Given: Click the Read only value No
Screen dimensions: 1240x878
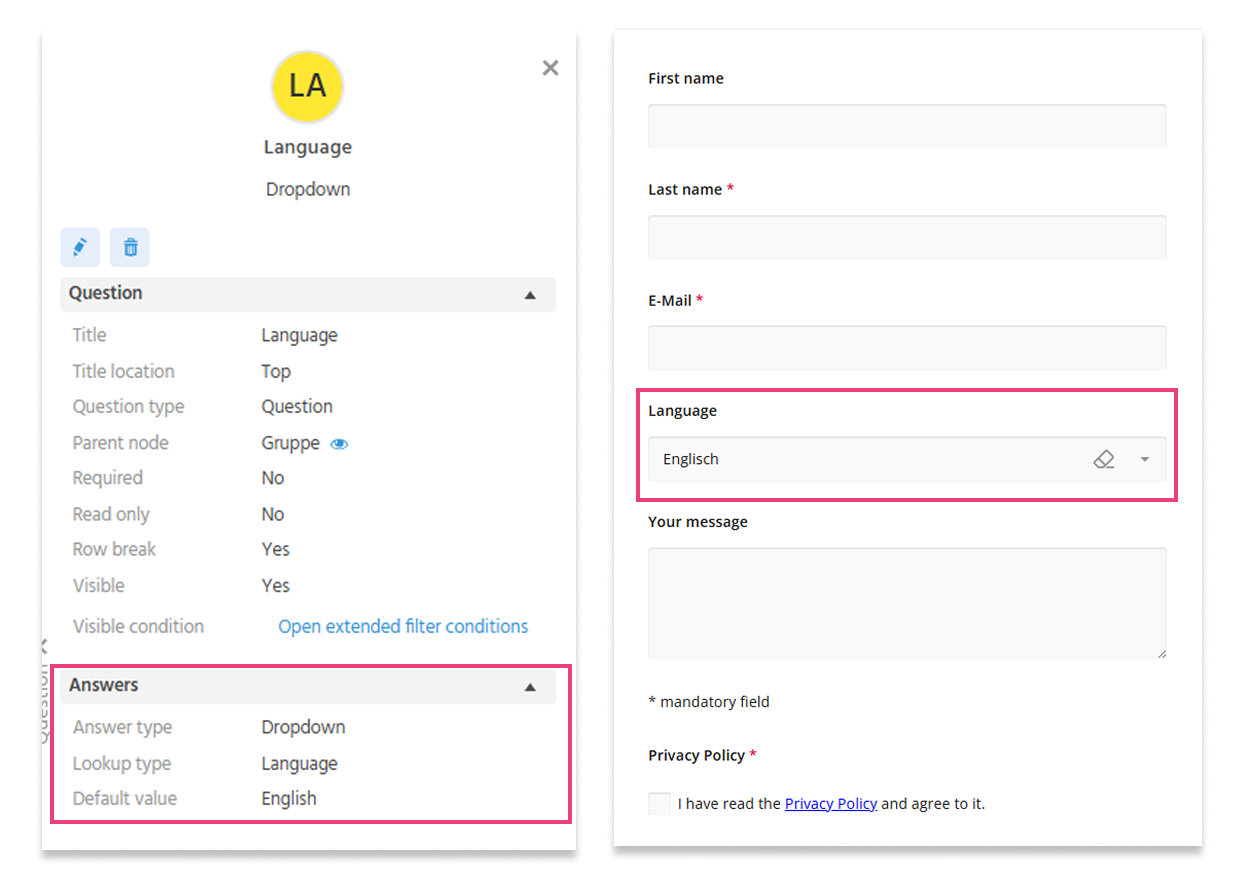Looking at the screenshot, I should pos(273,514).
